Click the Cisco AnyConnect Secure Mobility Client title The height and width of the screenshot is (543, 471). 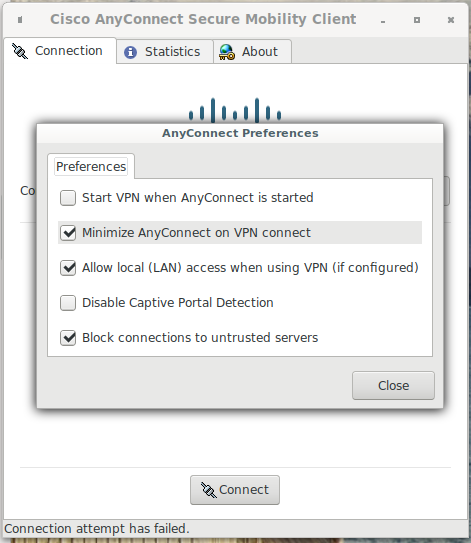(x=203, y=19)
